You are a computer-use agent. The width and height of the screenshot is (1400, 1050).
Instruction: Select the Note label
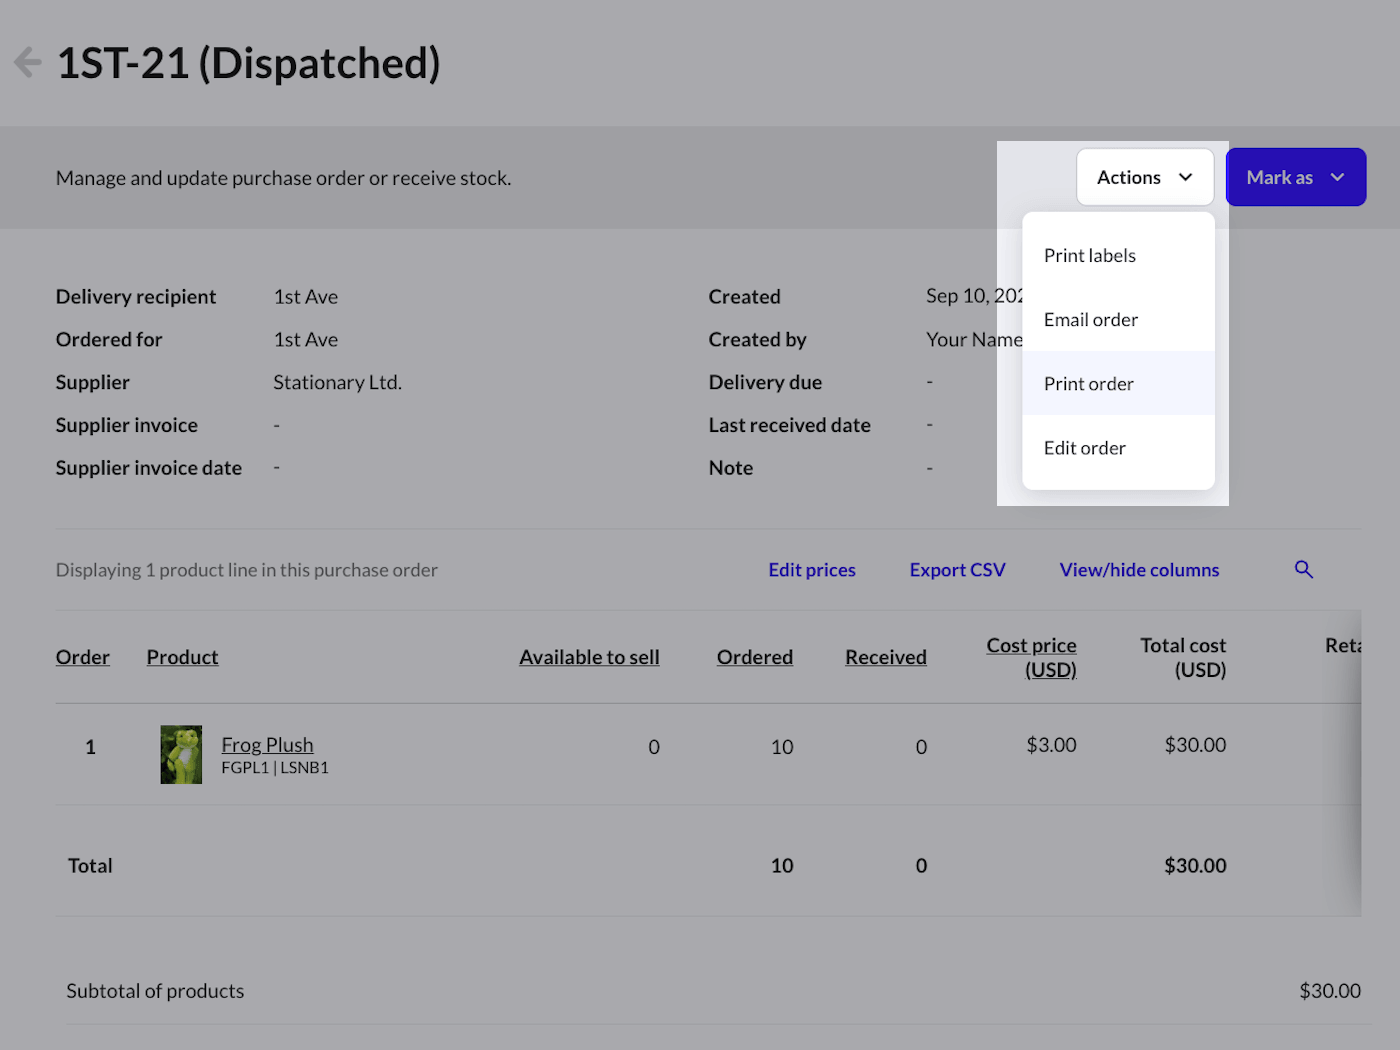point(731,468)
